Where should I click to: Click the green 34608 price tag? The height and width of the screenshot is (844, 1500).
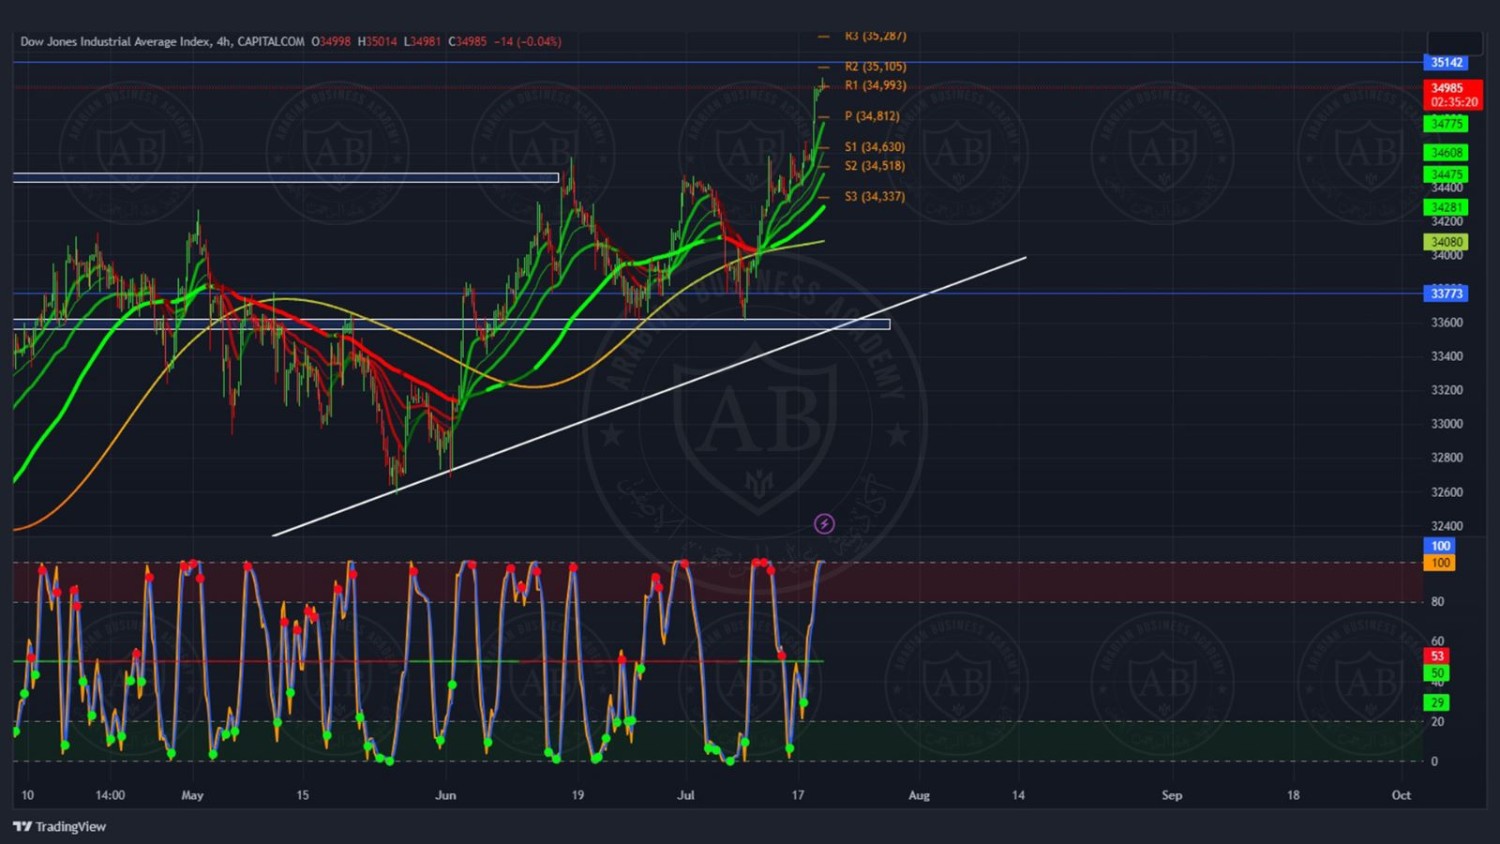[1446, 153]
